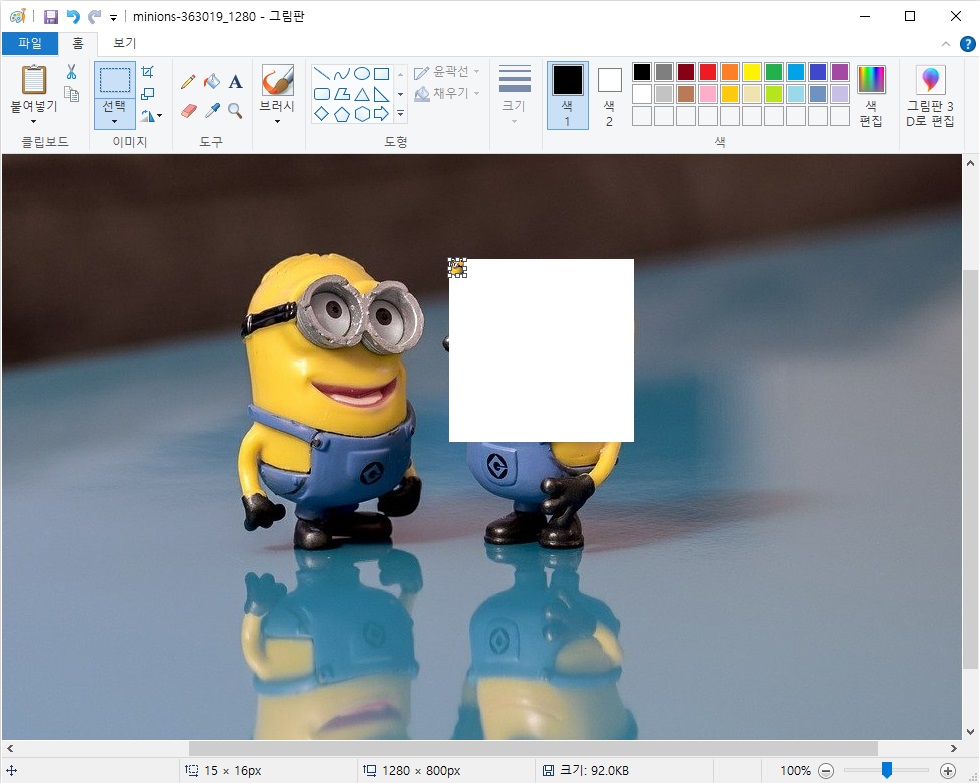Pick the red color swatch
This screenshot has width=980, height=783.
tap(708, 72)
